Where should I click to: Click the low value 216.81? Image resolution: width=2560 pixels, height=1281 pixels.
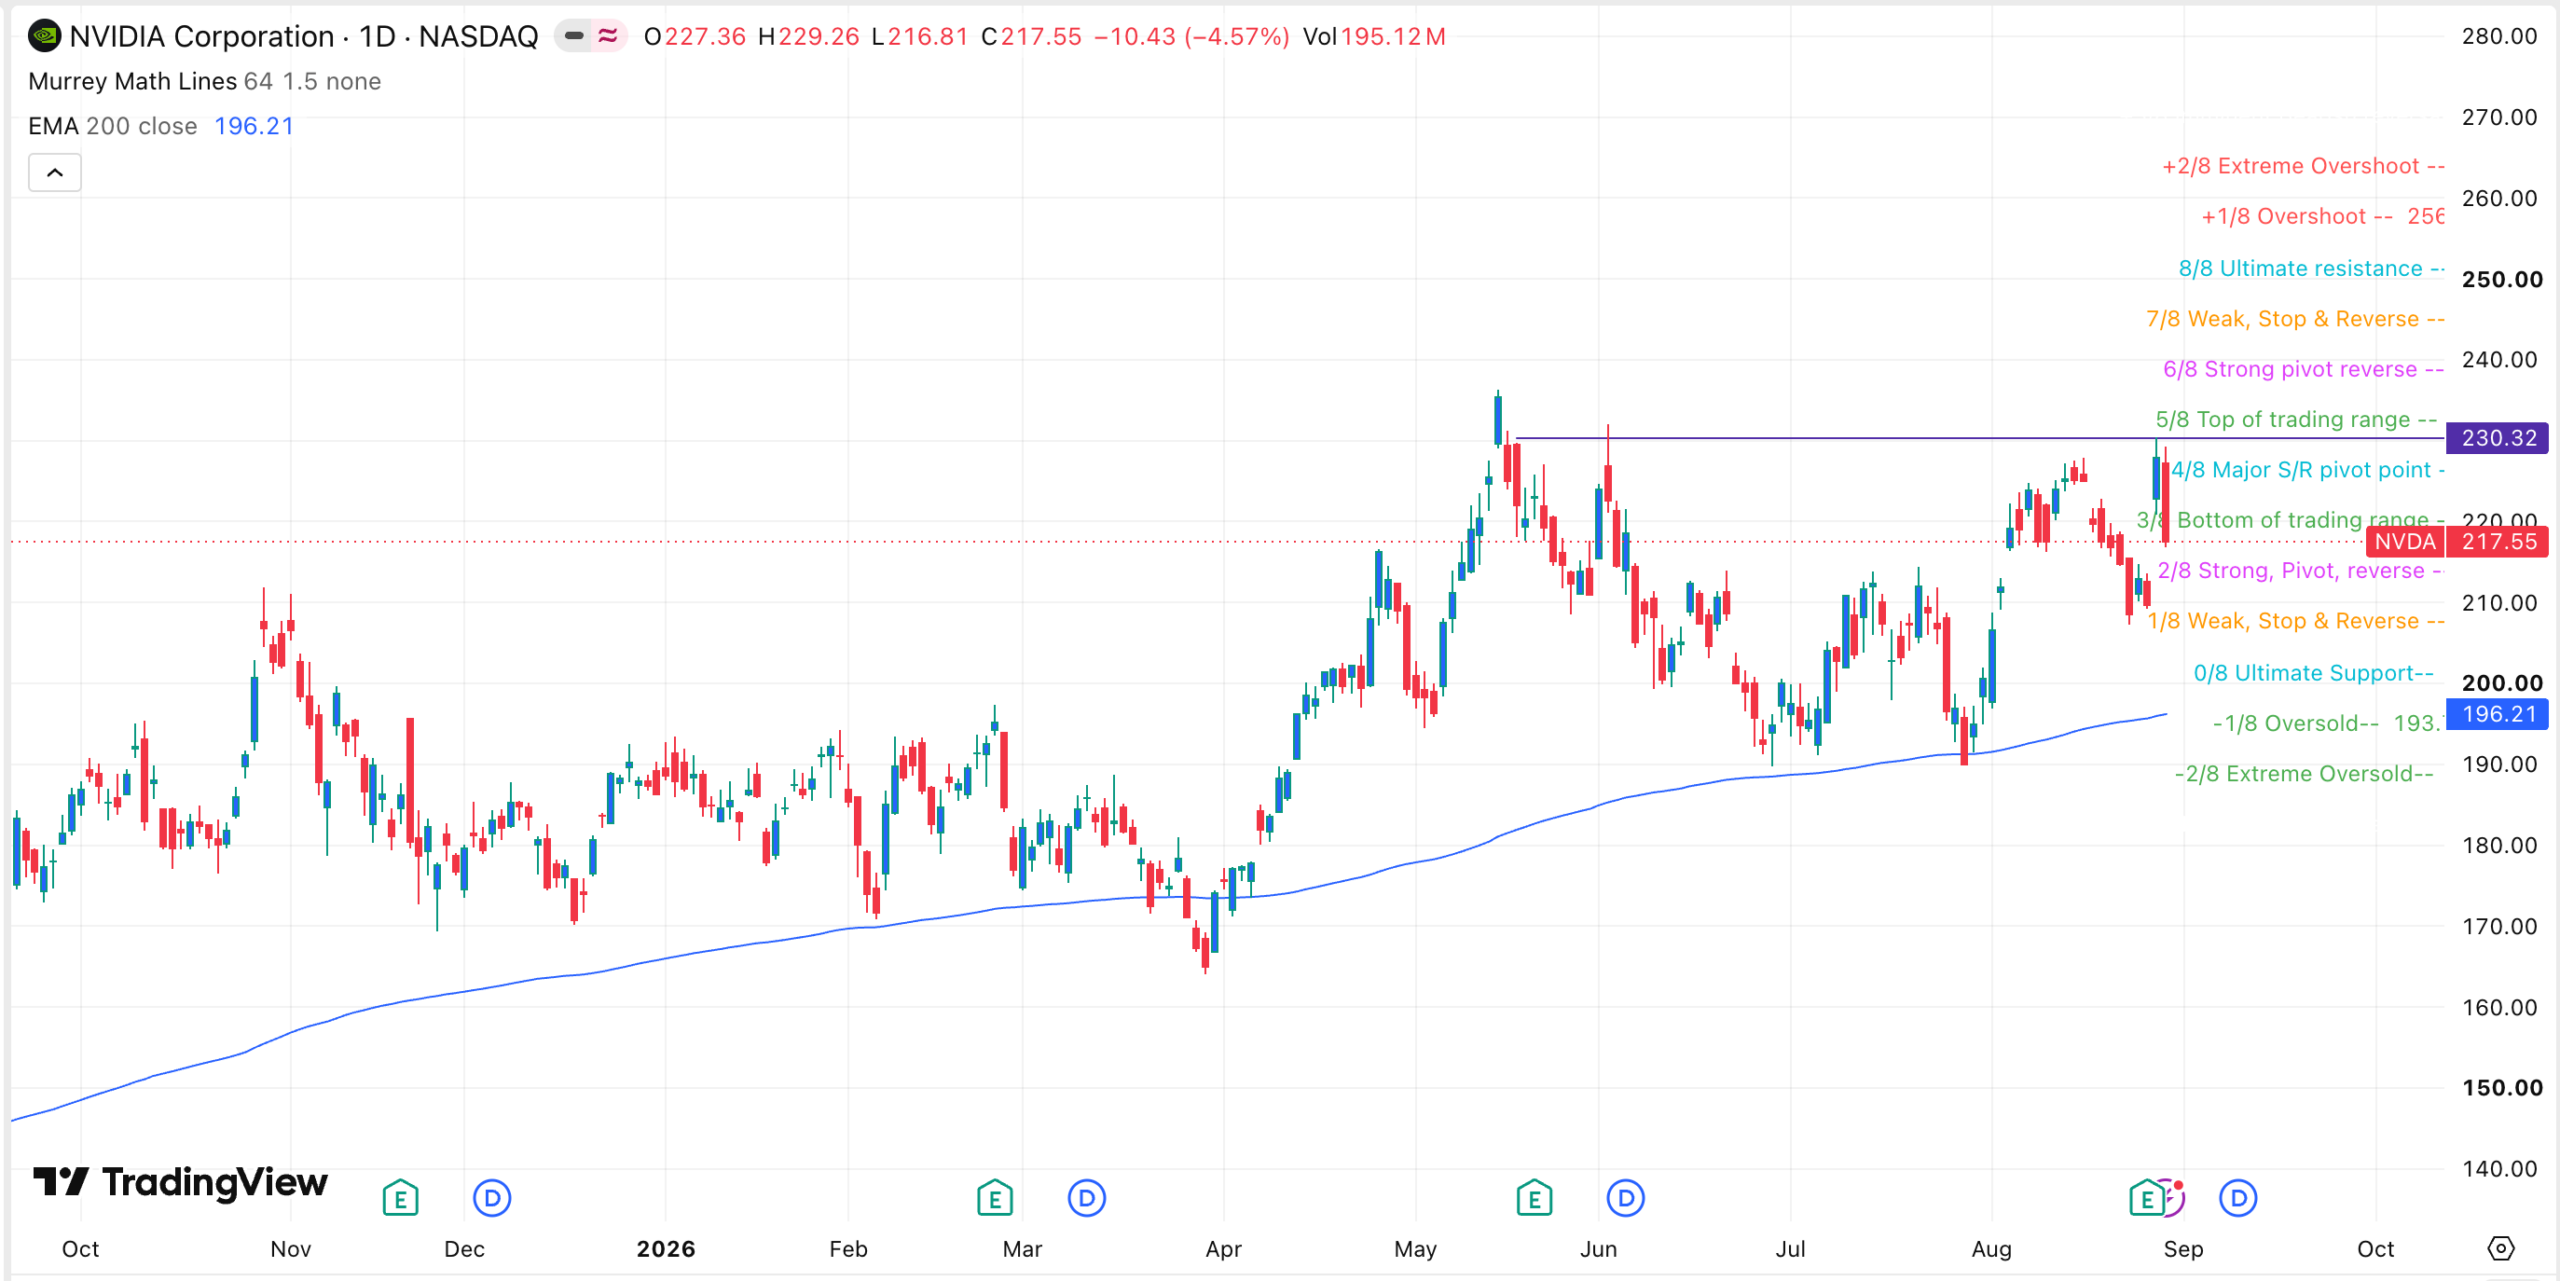(x=928, y=37)
